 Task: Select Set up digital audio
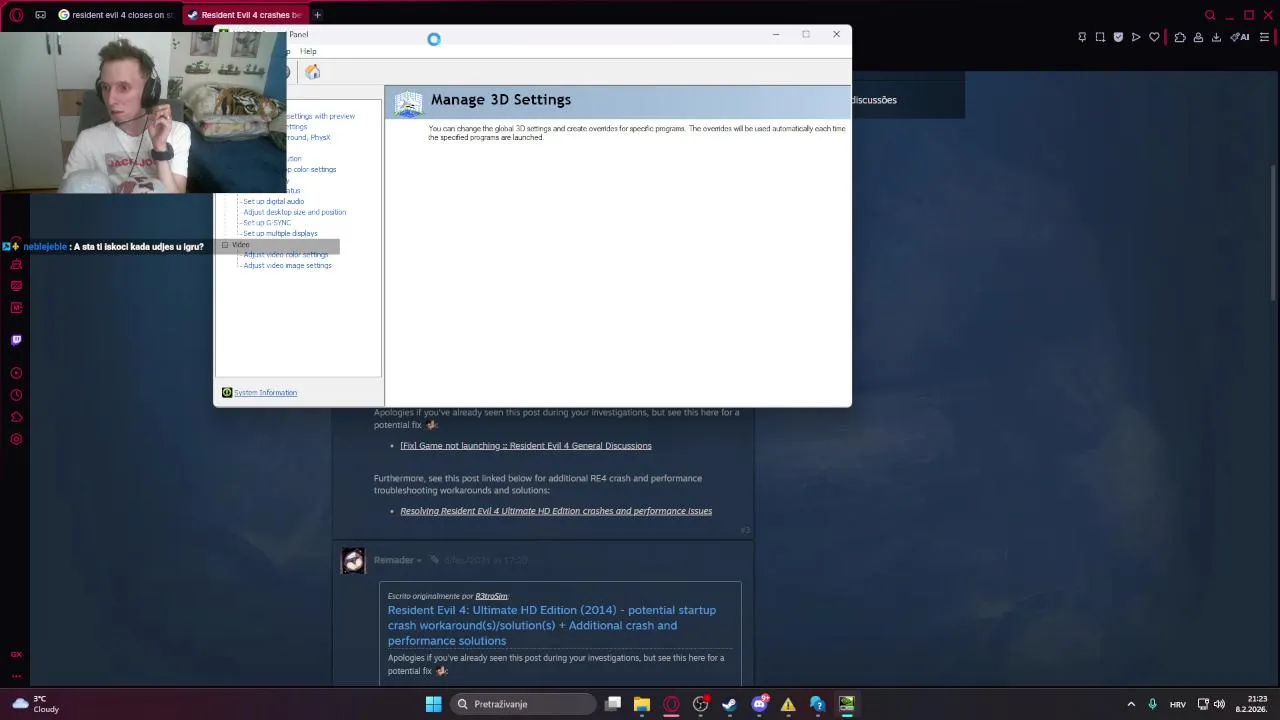coord(273,202)
